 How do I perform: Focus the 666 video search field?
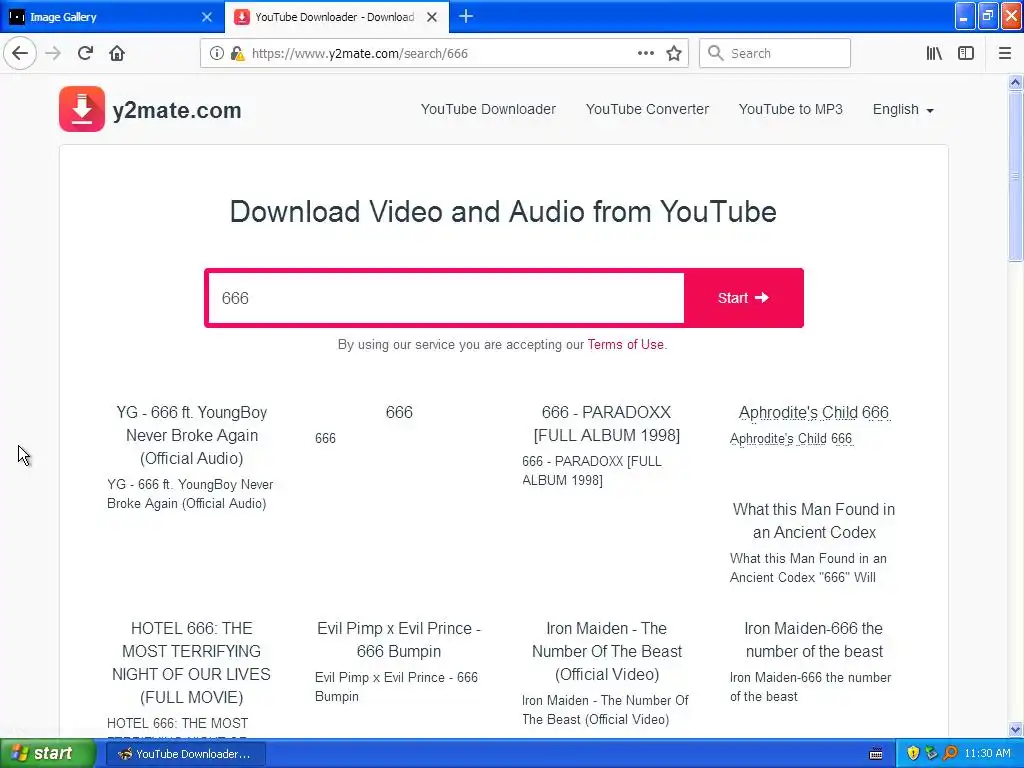446,298
